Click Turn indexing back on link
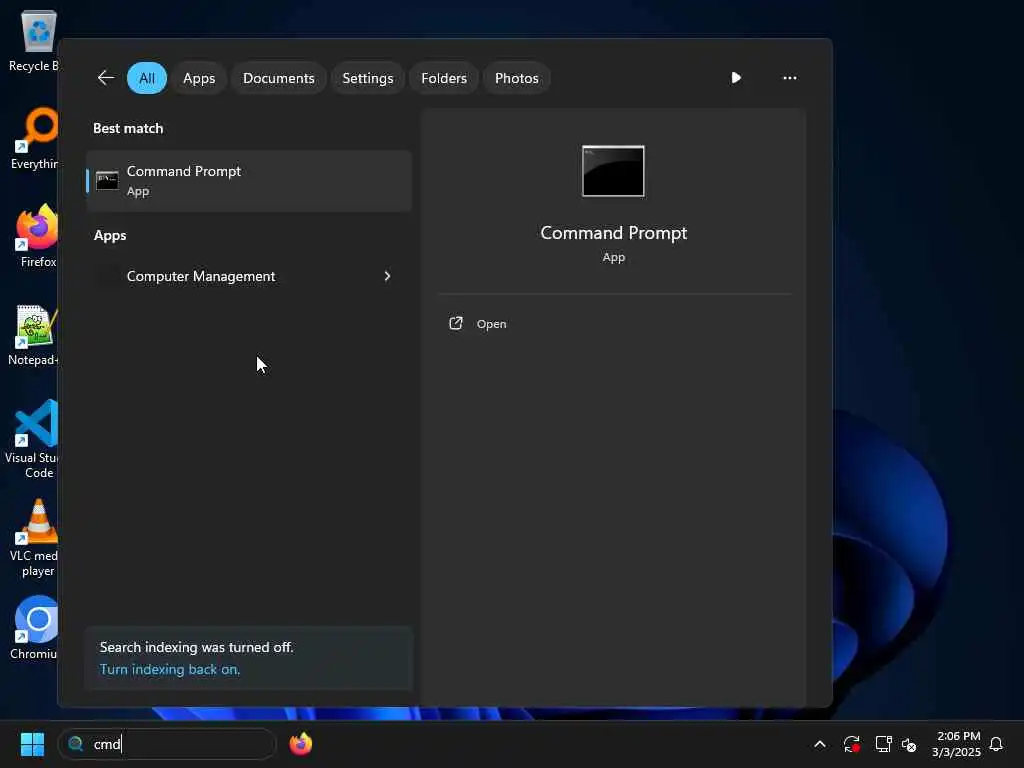The height and width of the screenshot is (768, 1024). [x=170, y=669]
